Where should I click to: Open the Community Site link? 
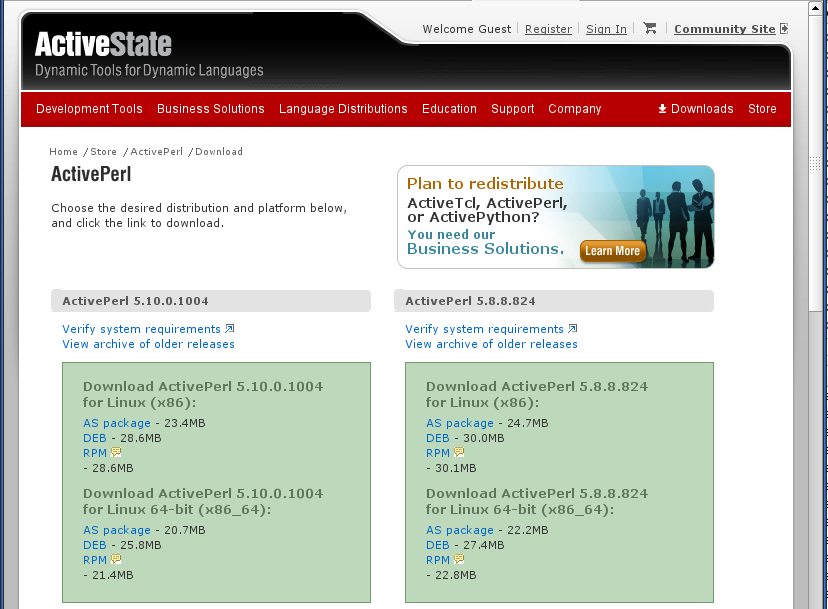(724, 29)
